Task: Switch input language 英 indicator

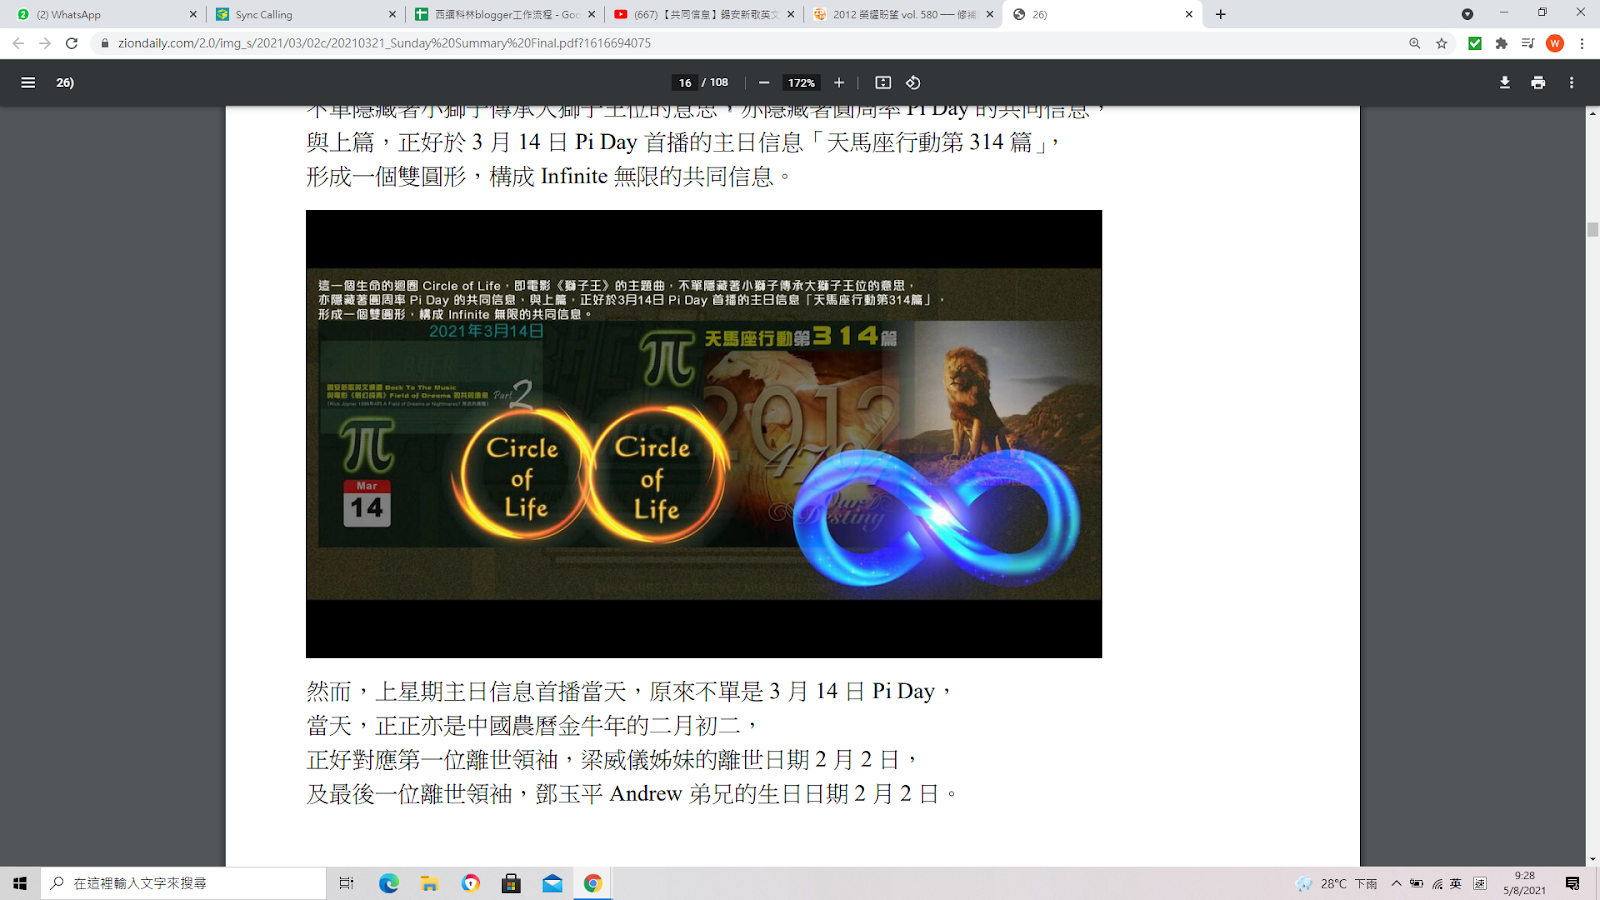Action: (x=1455, y=883)
